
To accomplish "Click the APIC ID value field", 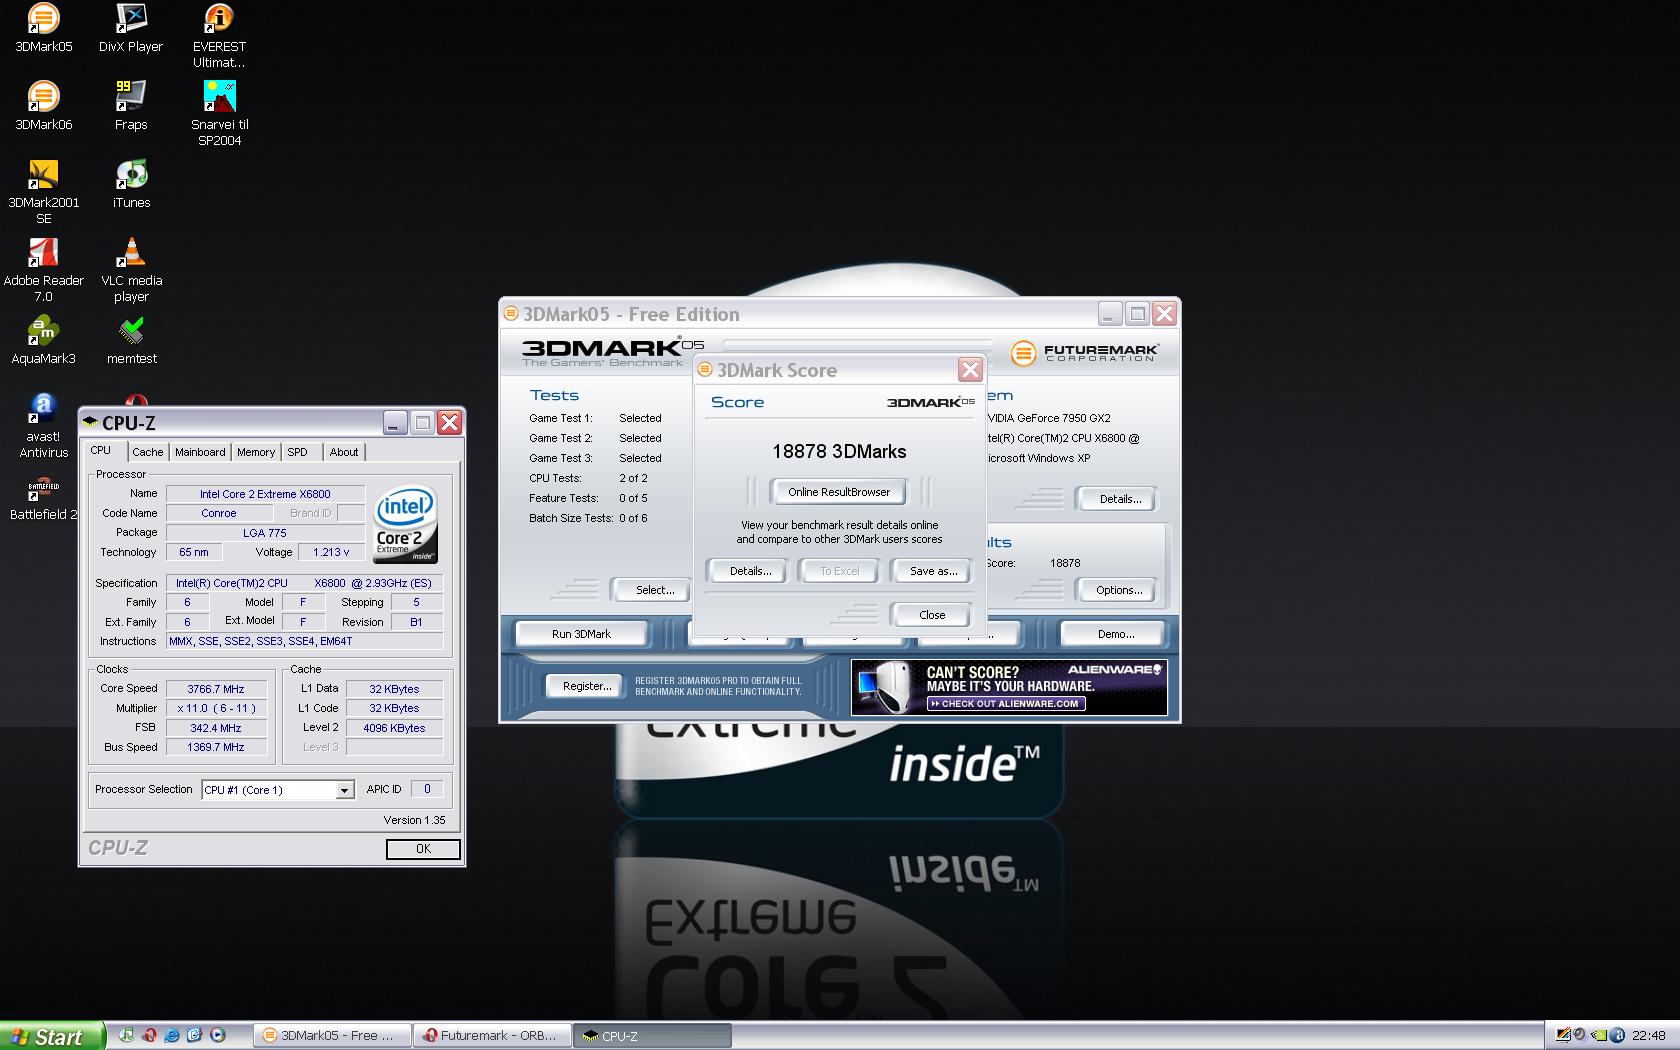I will pyautogui.click(x=427, y=789).
